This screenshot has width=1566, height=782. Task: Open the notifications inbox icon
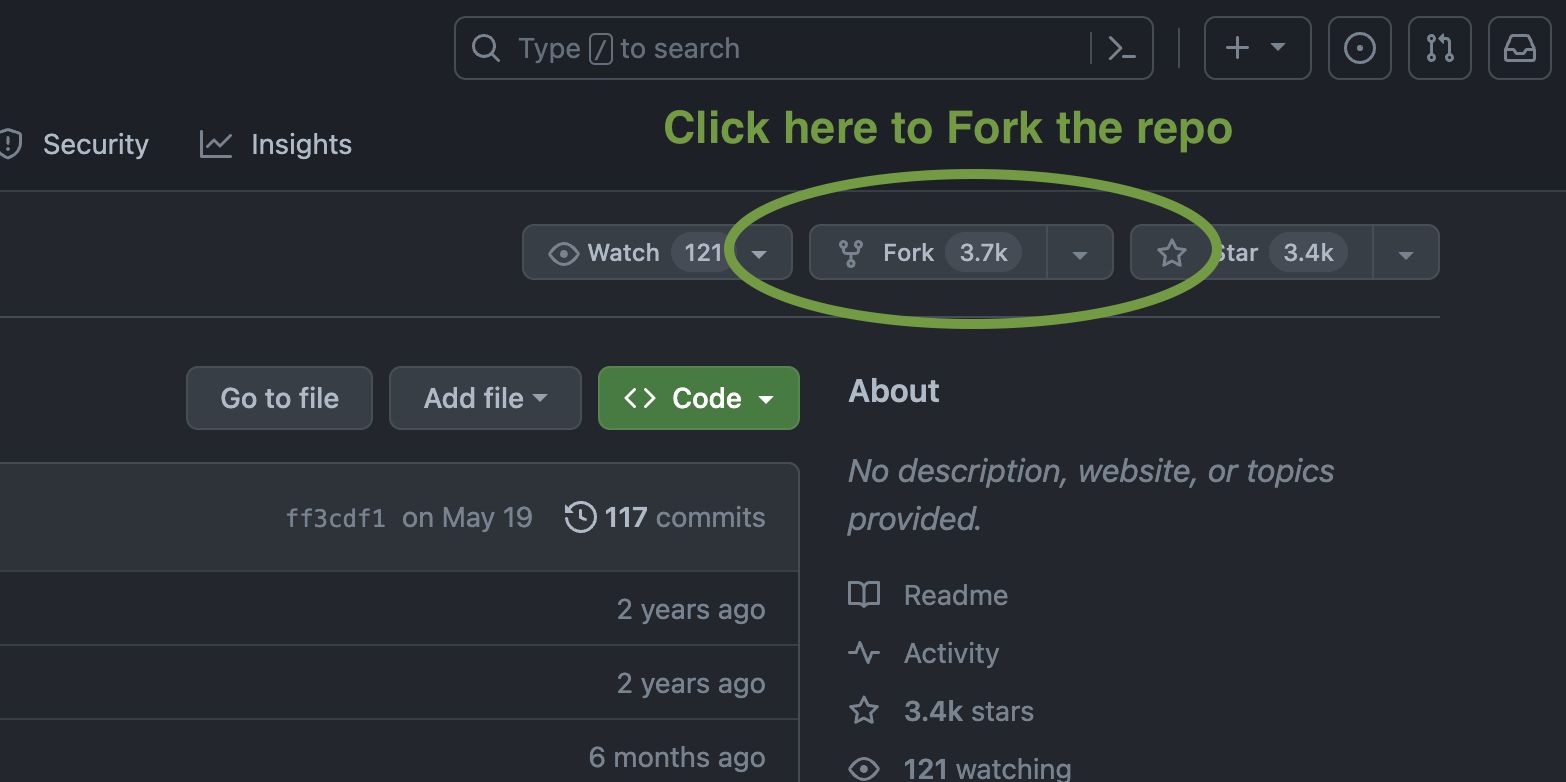click(1519, 48)
